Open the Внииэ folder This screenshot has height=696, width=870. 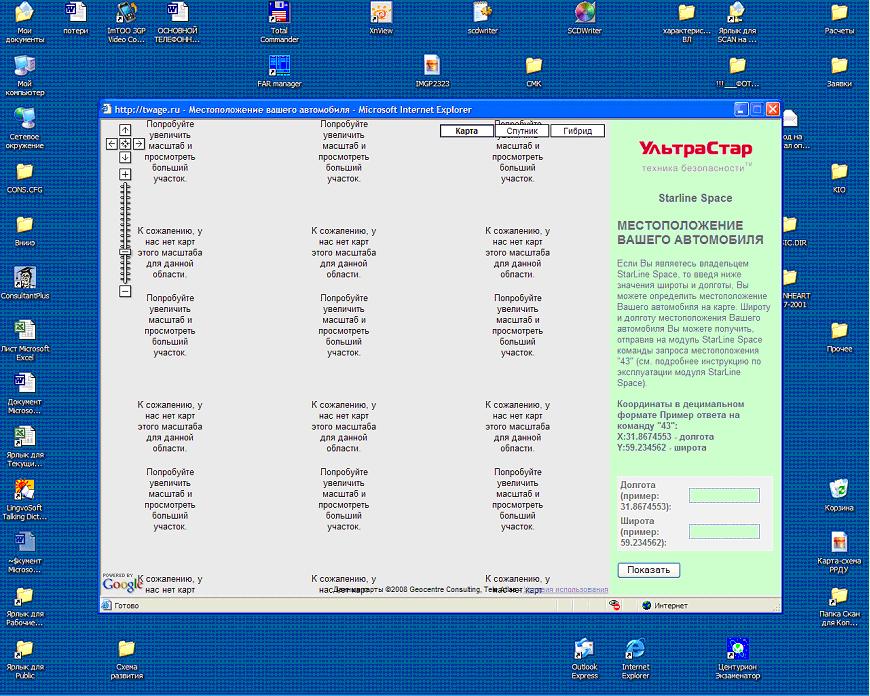click(x=24, y=231)
